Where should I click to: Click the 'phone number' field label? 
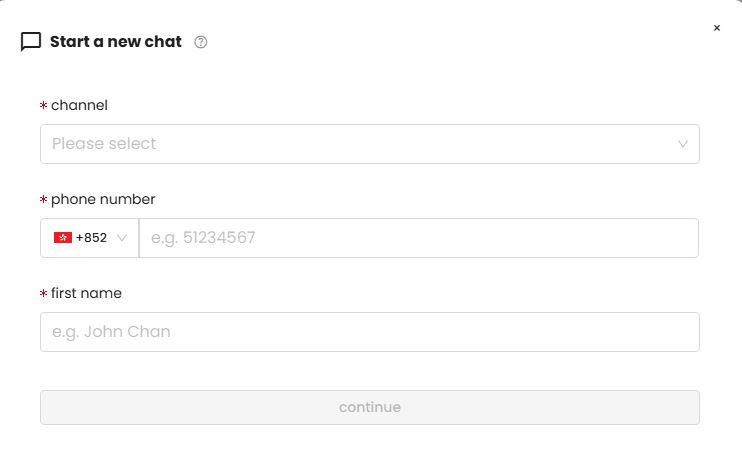tap(103, 199)
